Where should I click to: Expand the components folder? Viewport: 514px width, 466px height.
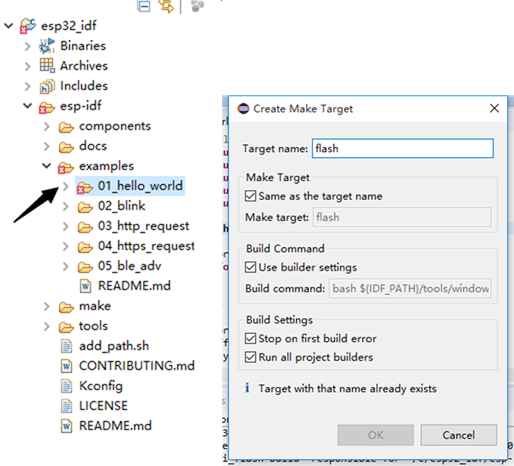pos(47,126)
